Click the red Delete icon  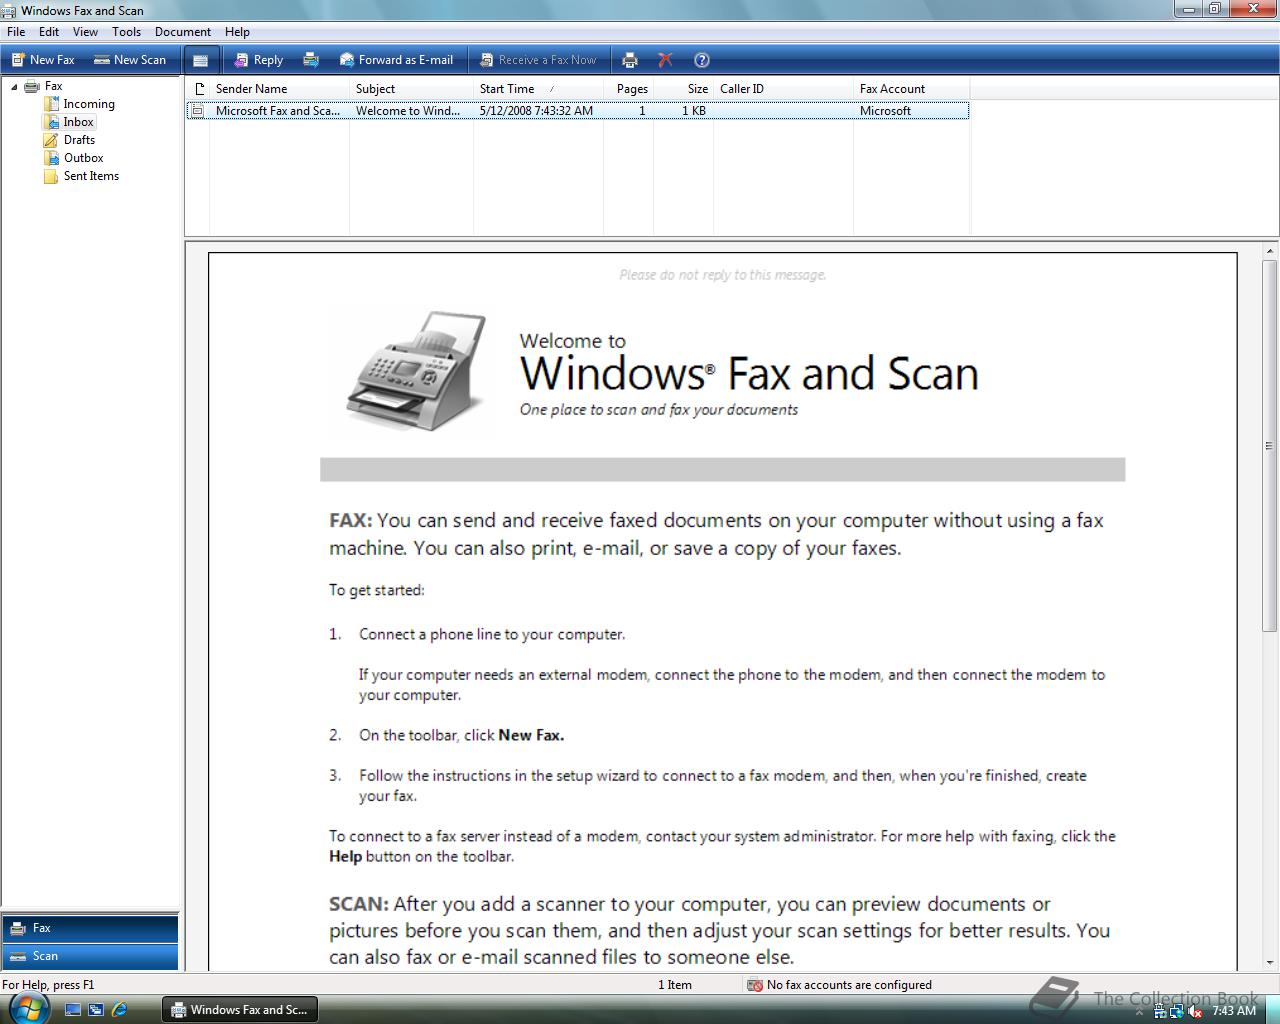click(665, 60)
